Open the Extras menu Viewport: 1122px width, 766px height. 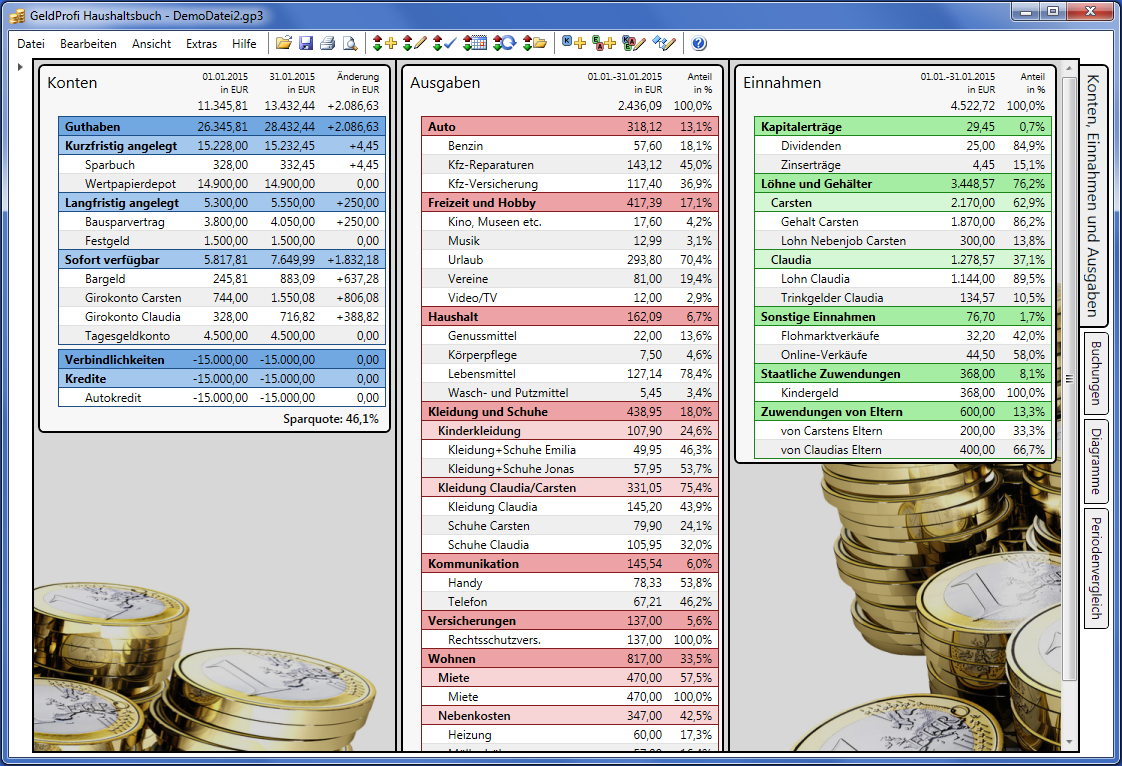(x=201, y=44)
